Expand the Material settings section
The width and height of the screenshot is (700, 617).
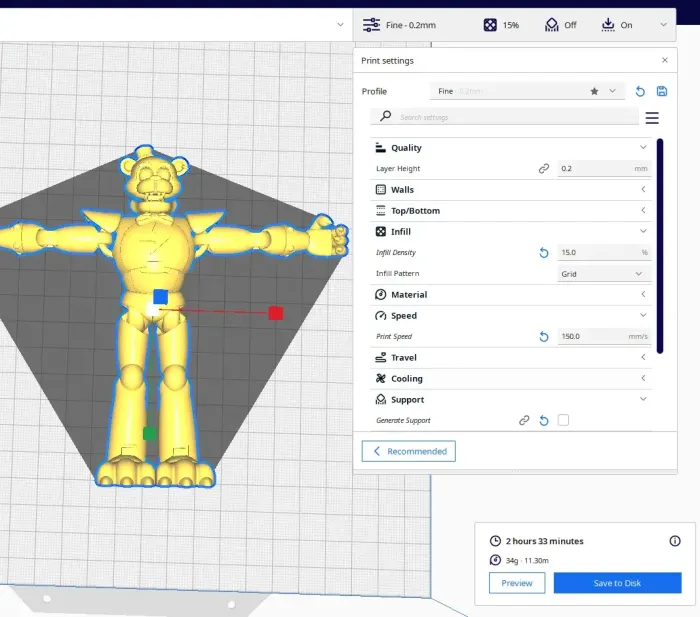click(x=510, y=295)
